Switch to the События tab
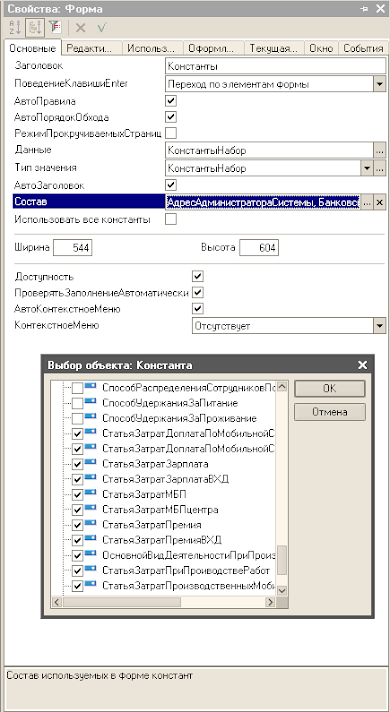The height and width of the screenshot is (712, 390). click(363, 48)
